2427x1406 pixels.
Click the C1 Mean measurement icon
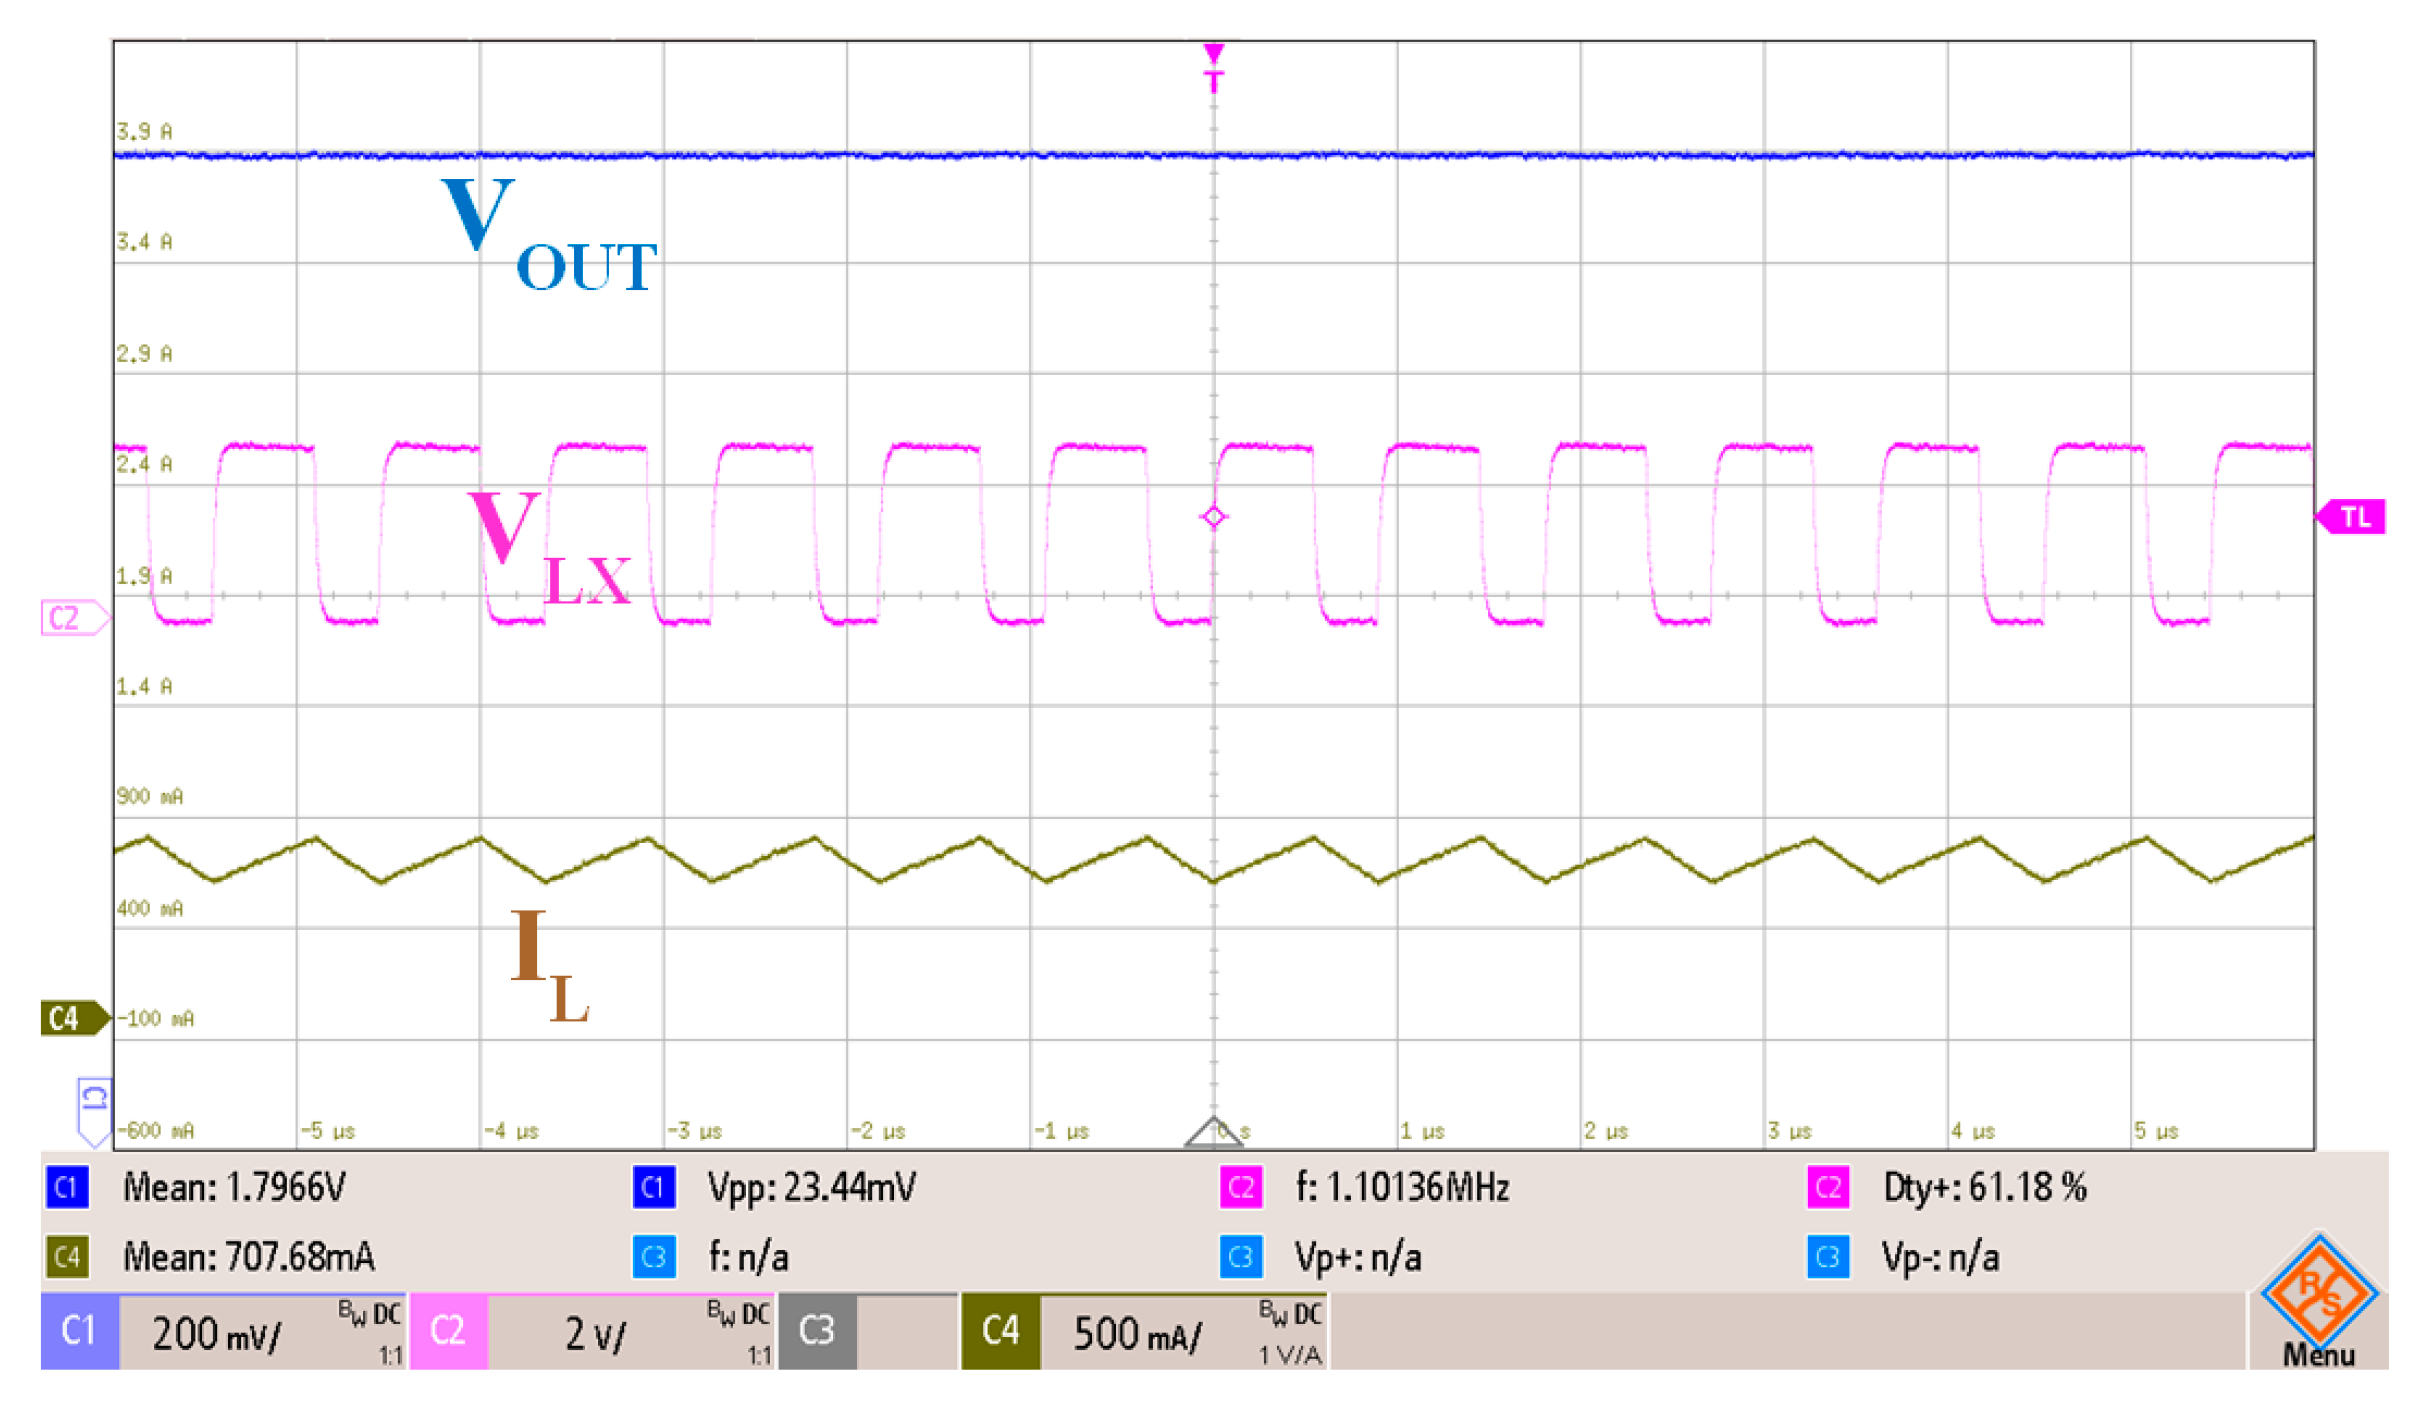tap(66, 1188)
